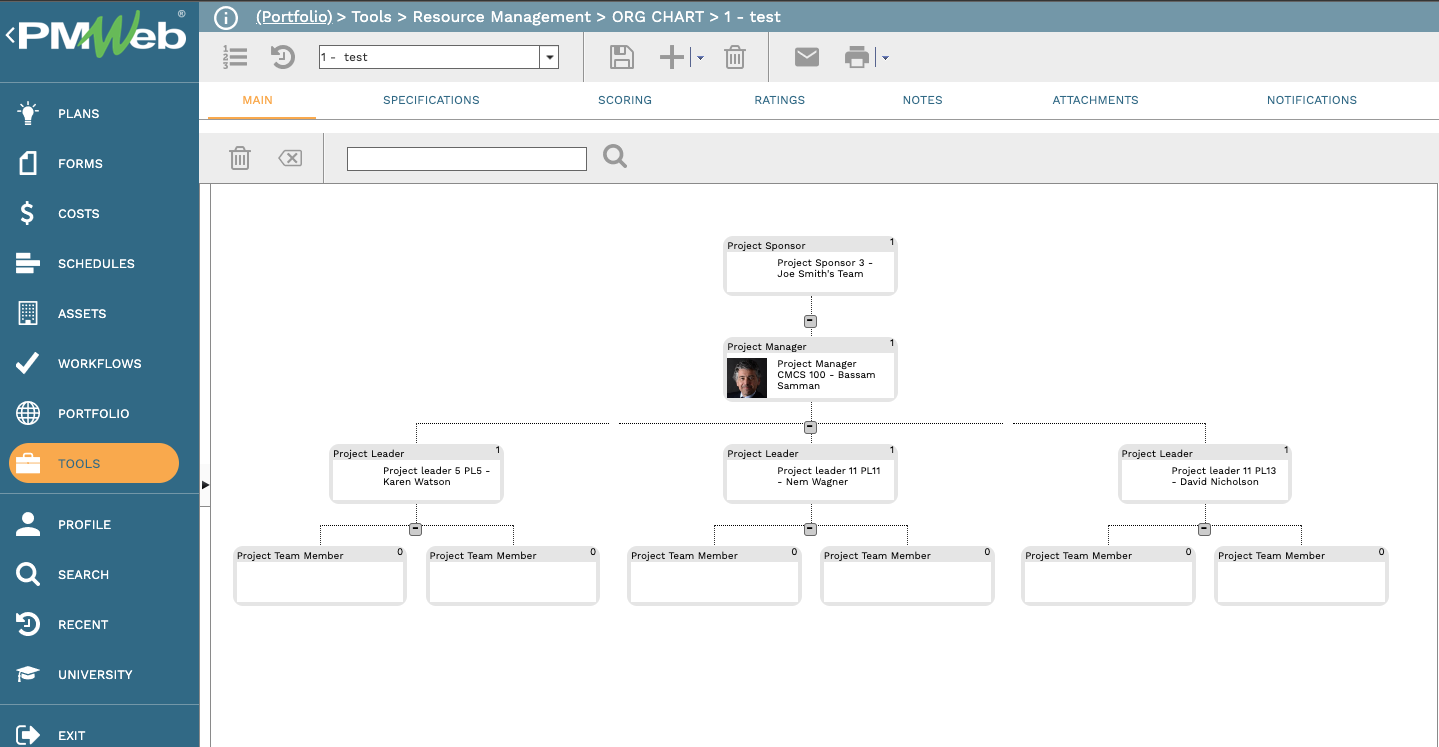The image size is (1439, 747).
Task: Collapse children of Nem Wagner's node
Action: [810, 529]
